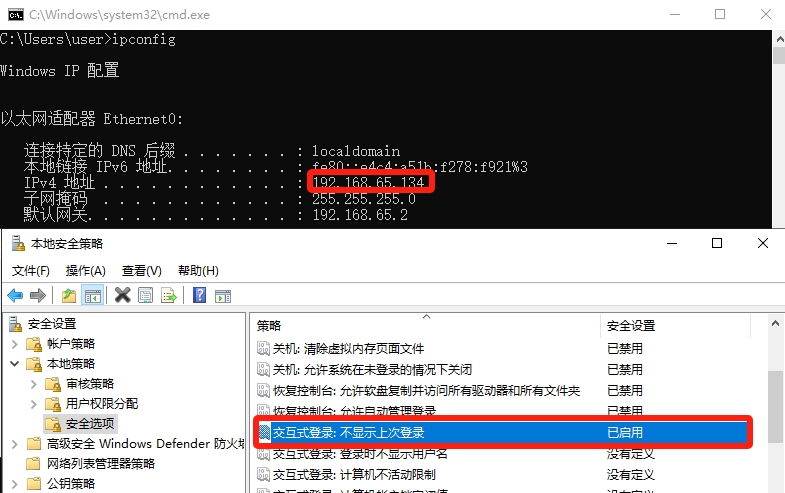Click the 192.168.65.134 IPv4 address text

368,182
